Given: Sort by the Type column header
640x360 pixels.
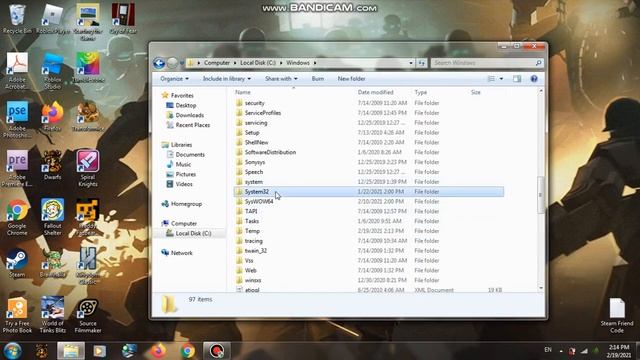Looking at the screenshot, I should pyautogui.click(x=420, y=92).
